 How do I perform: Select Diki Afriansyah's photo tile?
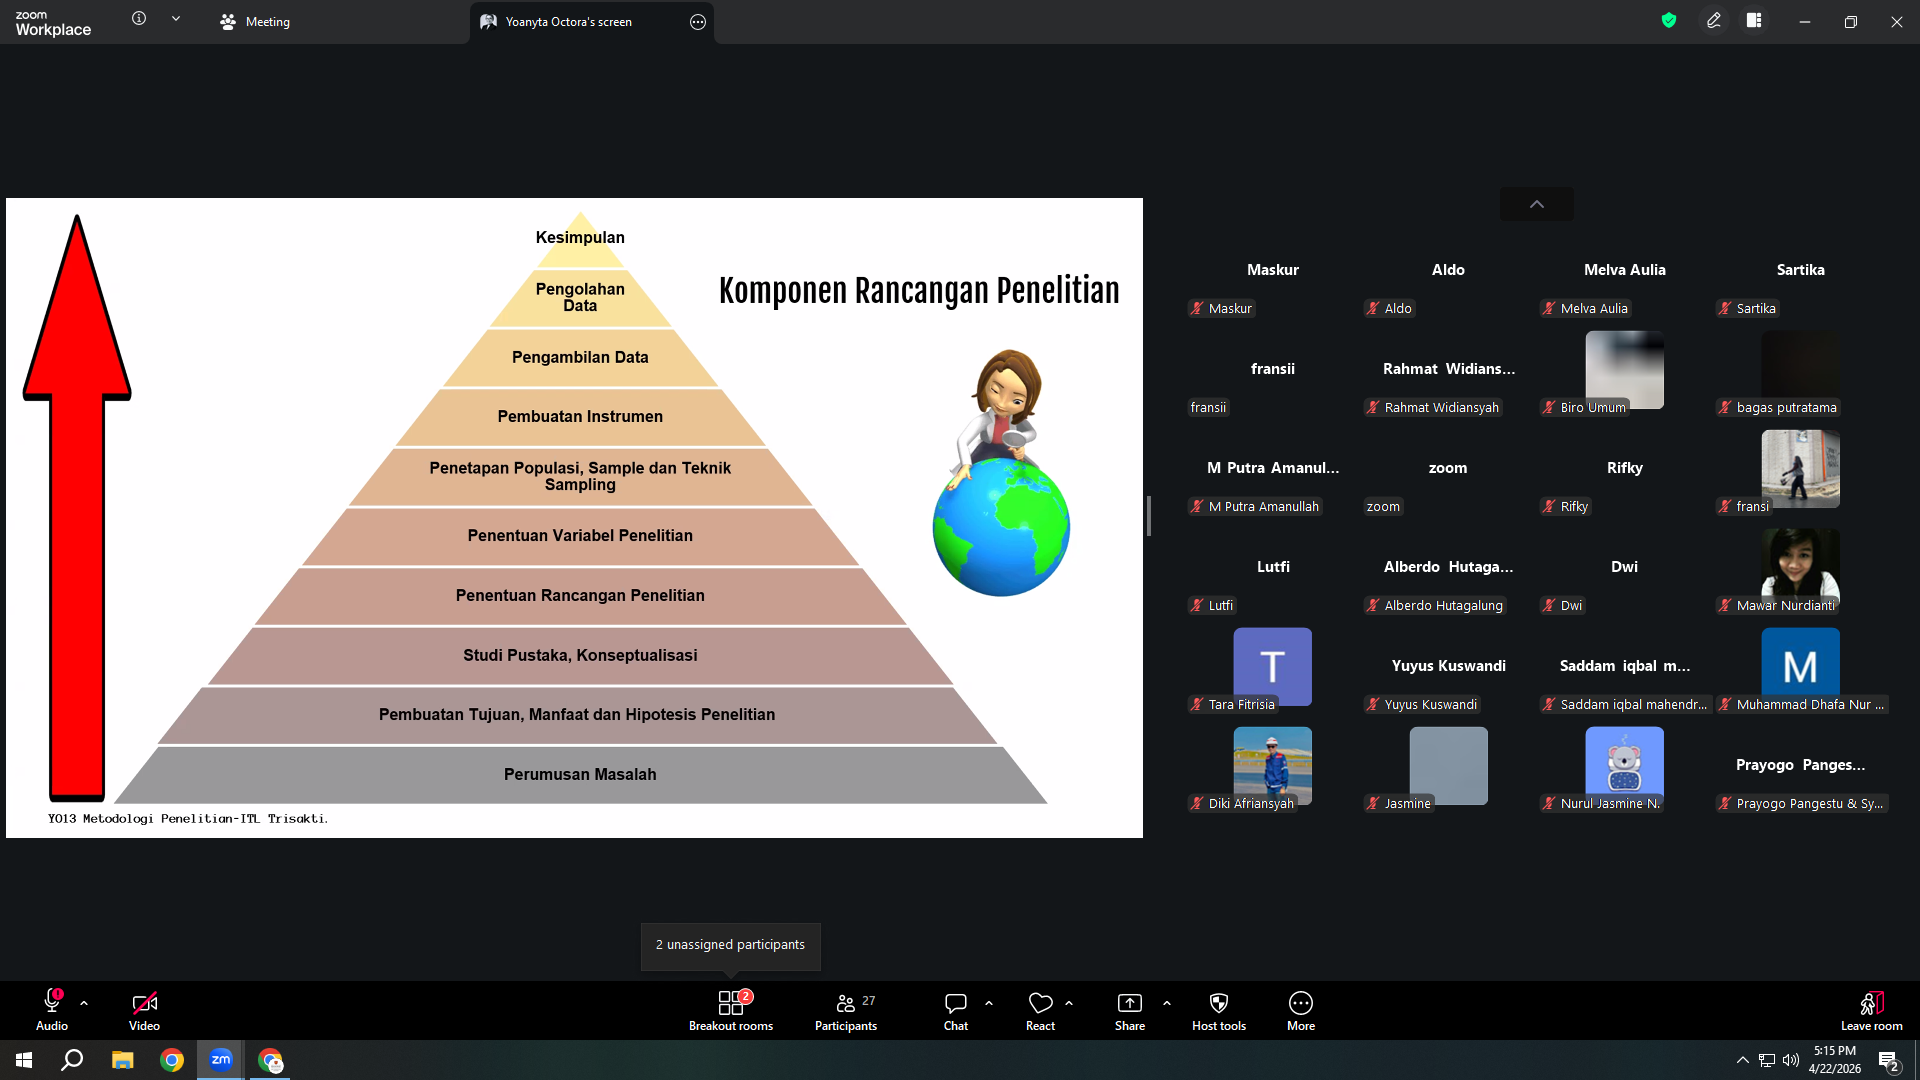[x=1273, y=766]
